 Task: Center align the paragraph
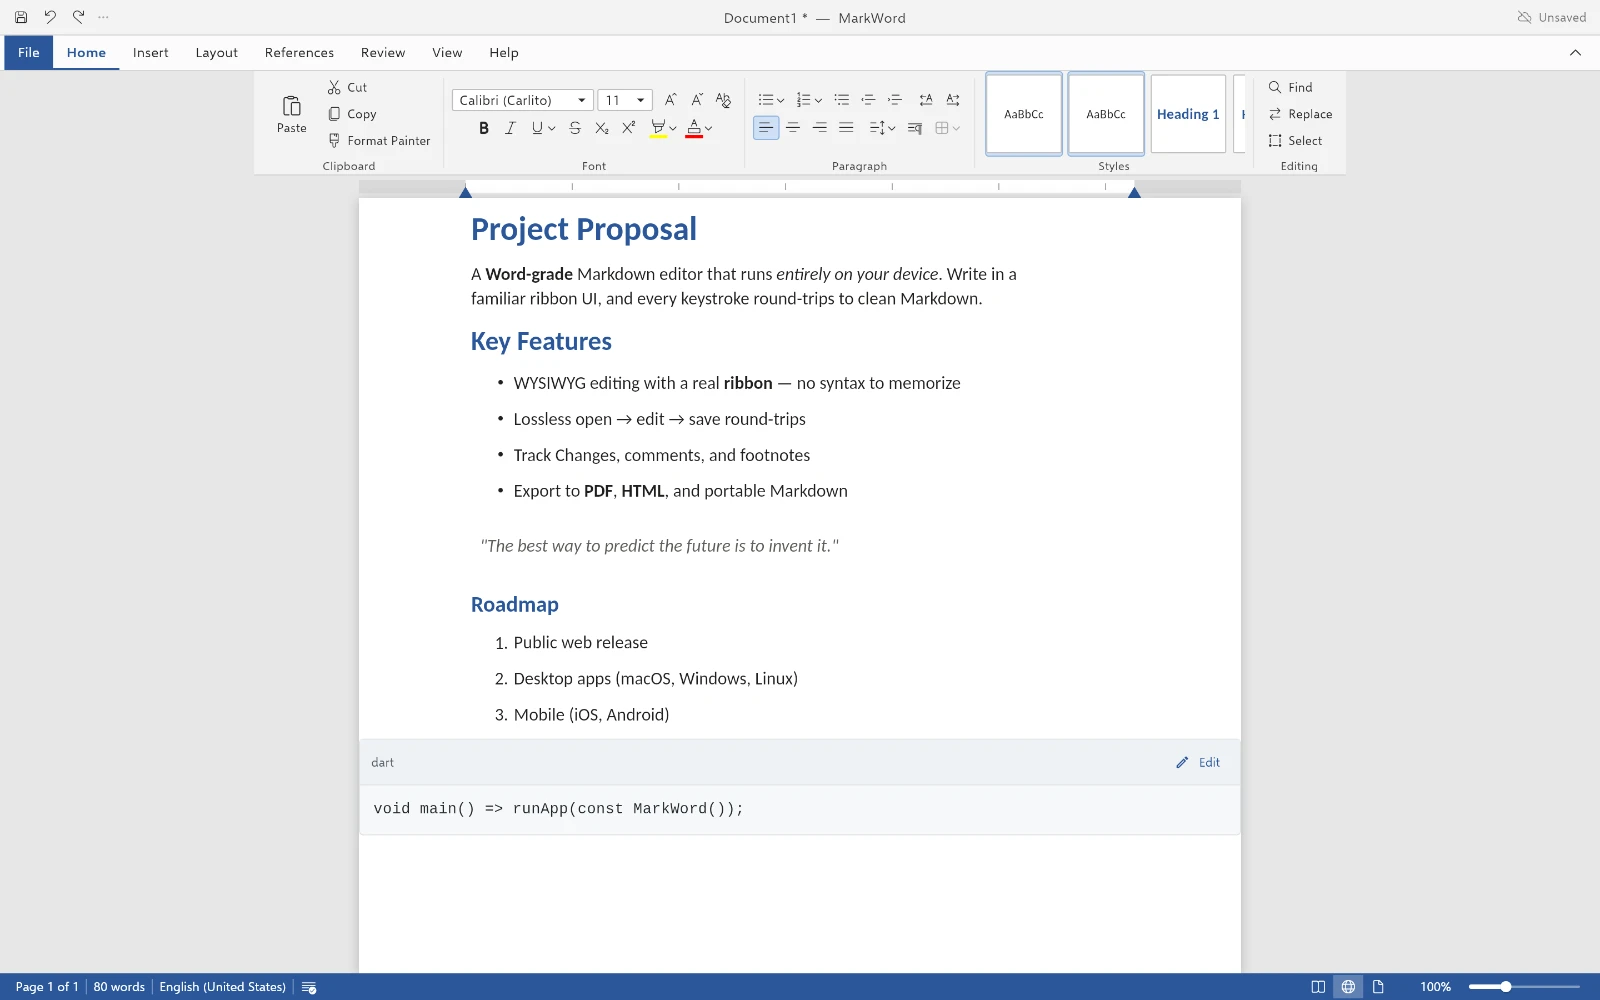tap(793, 128)
